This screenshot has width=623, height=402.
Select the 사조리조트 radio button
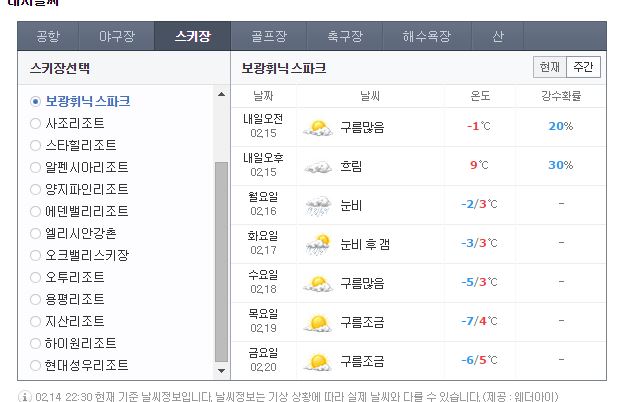(x=35, y=124)
